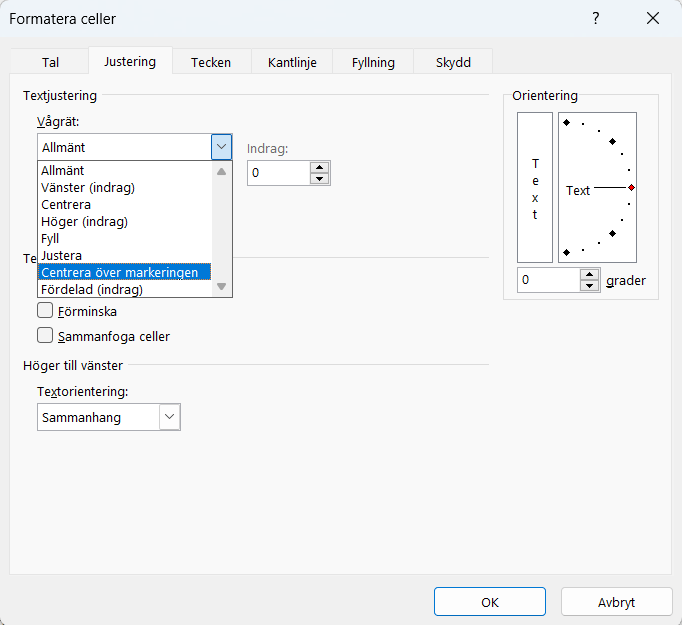This screenshot has height=625, width=682.
Task: Increase the grader degree value
Action: [x=589, y=274]
